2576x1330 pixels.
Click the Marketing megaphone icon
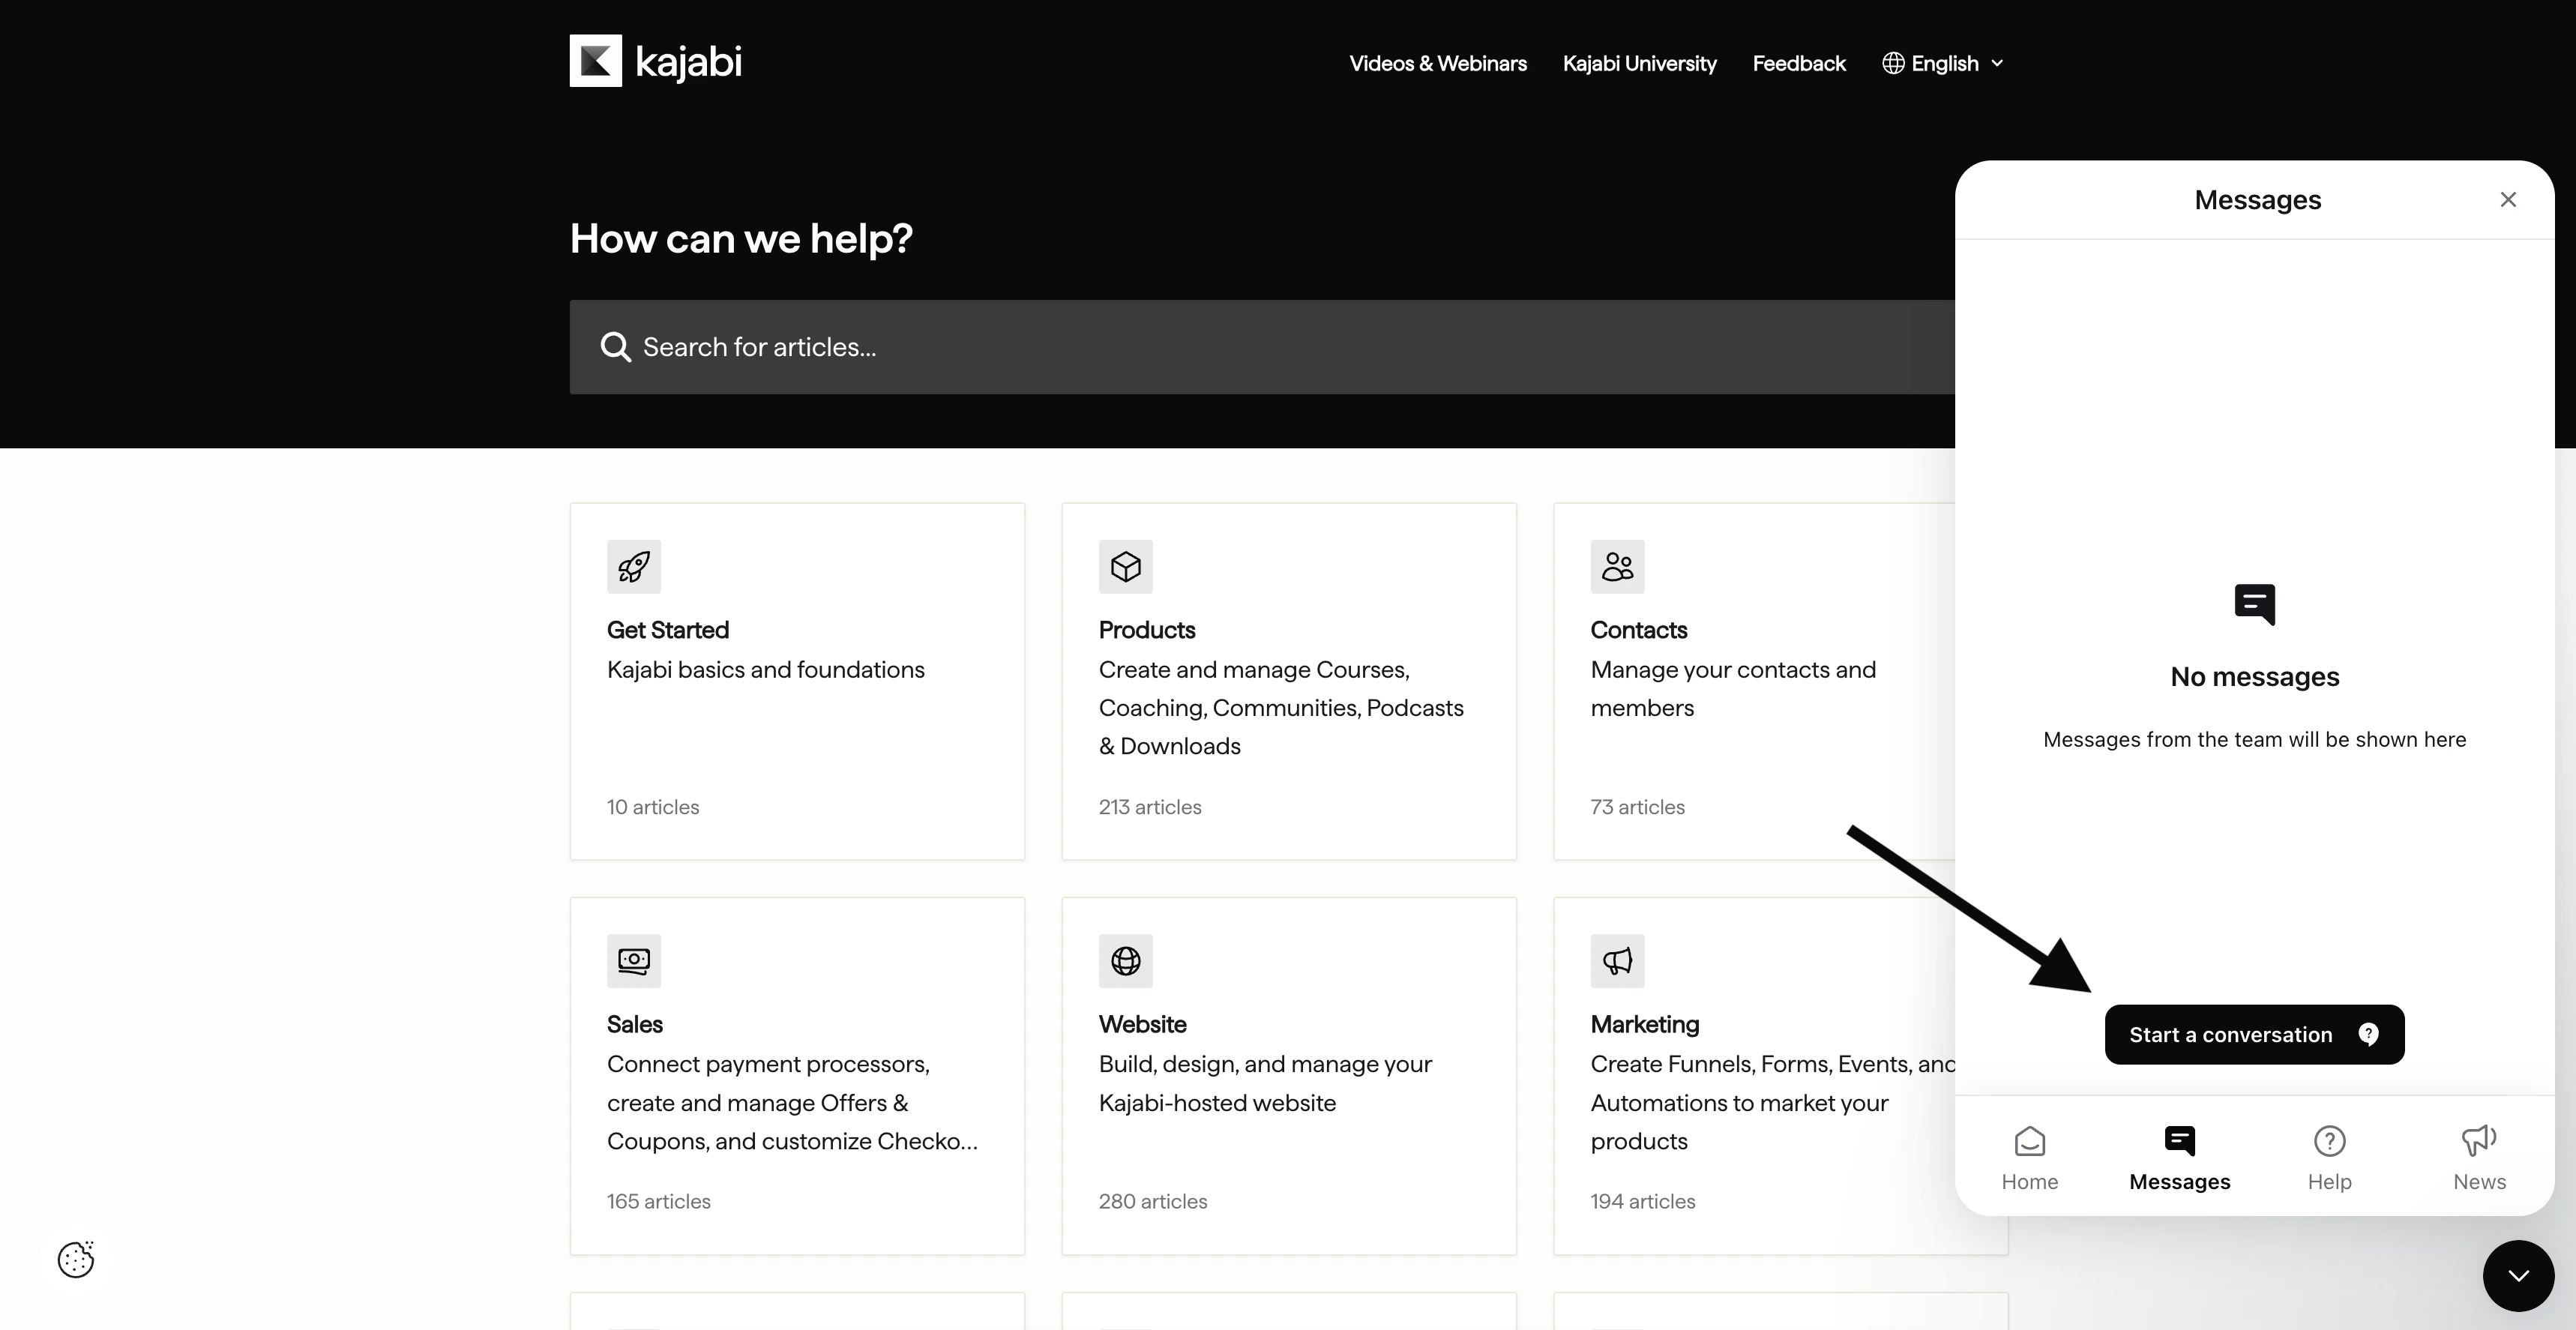[1617, 961]
